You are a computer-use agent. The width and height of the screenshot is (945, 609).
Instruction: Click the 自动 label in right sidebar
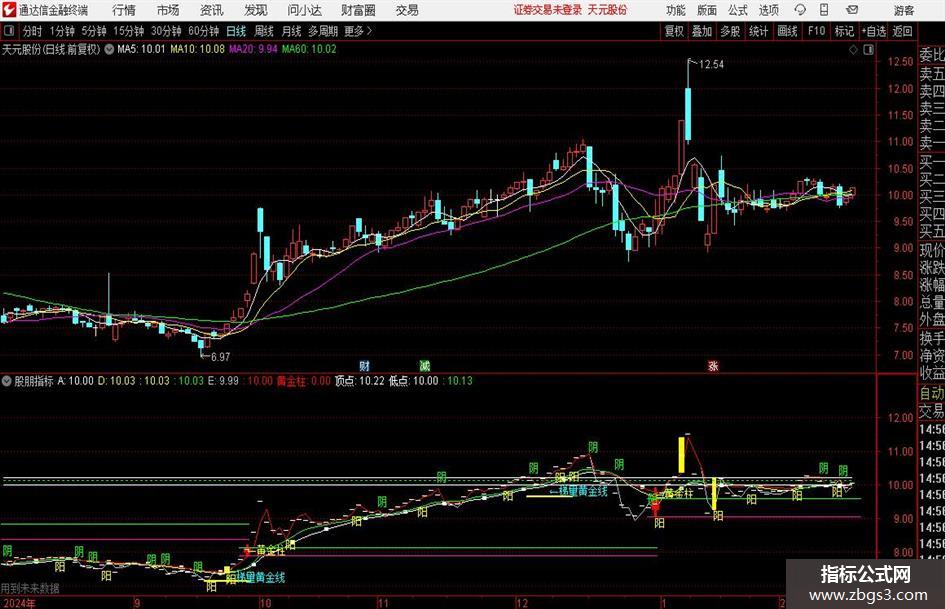point(932,393)
